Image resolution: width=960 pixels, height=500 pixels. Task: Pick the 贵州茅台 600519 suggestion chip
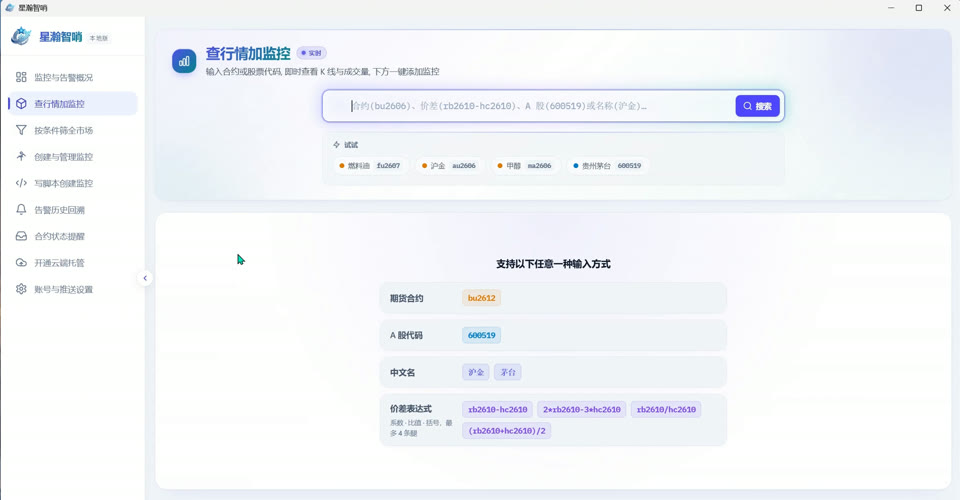point(608,166)
